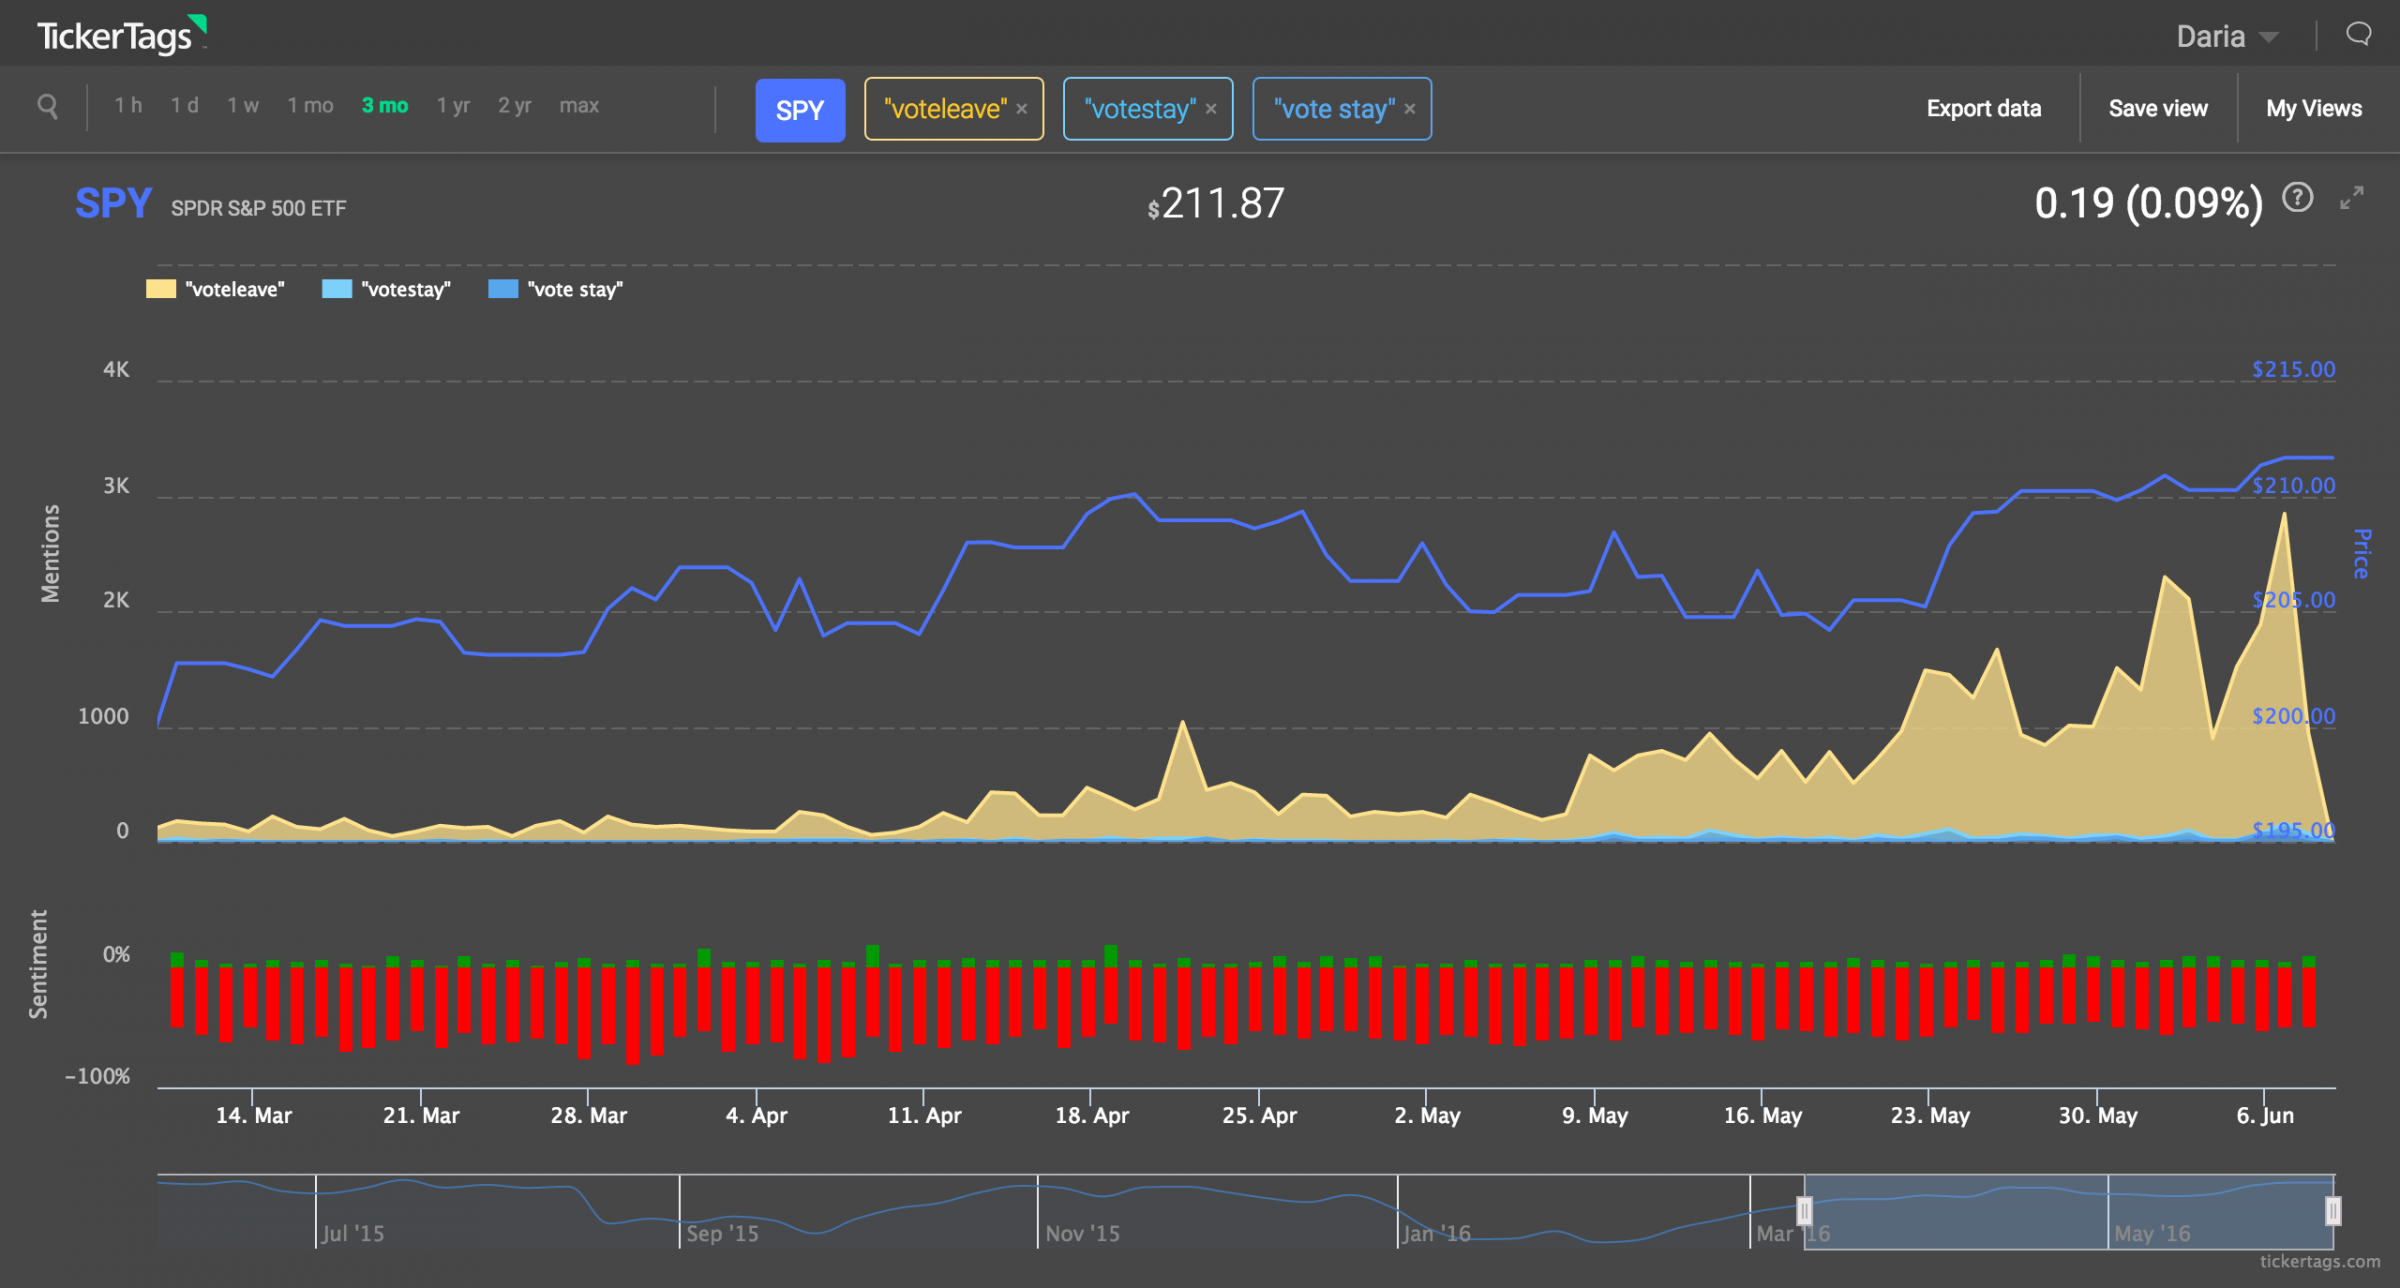Viewport: 2400px width, 1288px height.
Task: Click Jan '16 in the navigator timeline
Action: pos(1436,1233)
